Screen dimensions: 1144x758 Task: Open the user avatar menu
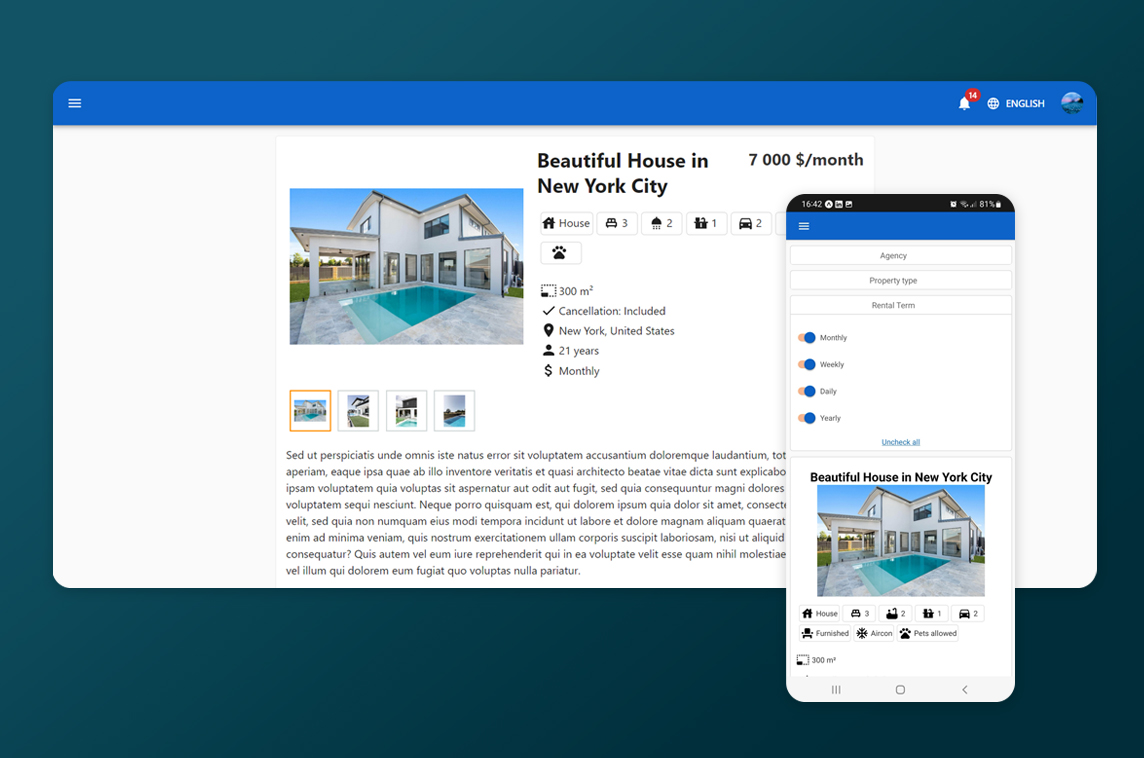(1072, 103)
